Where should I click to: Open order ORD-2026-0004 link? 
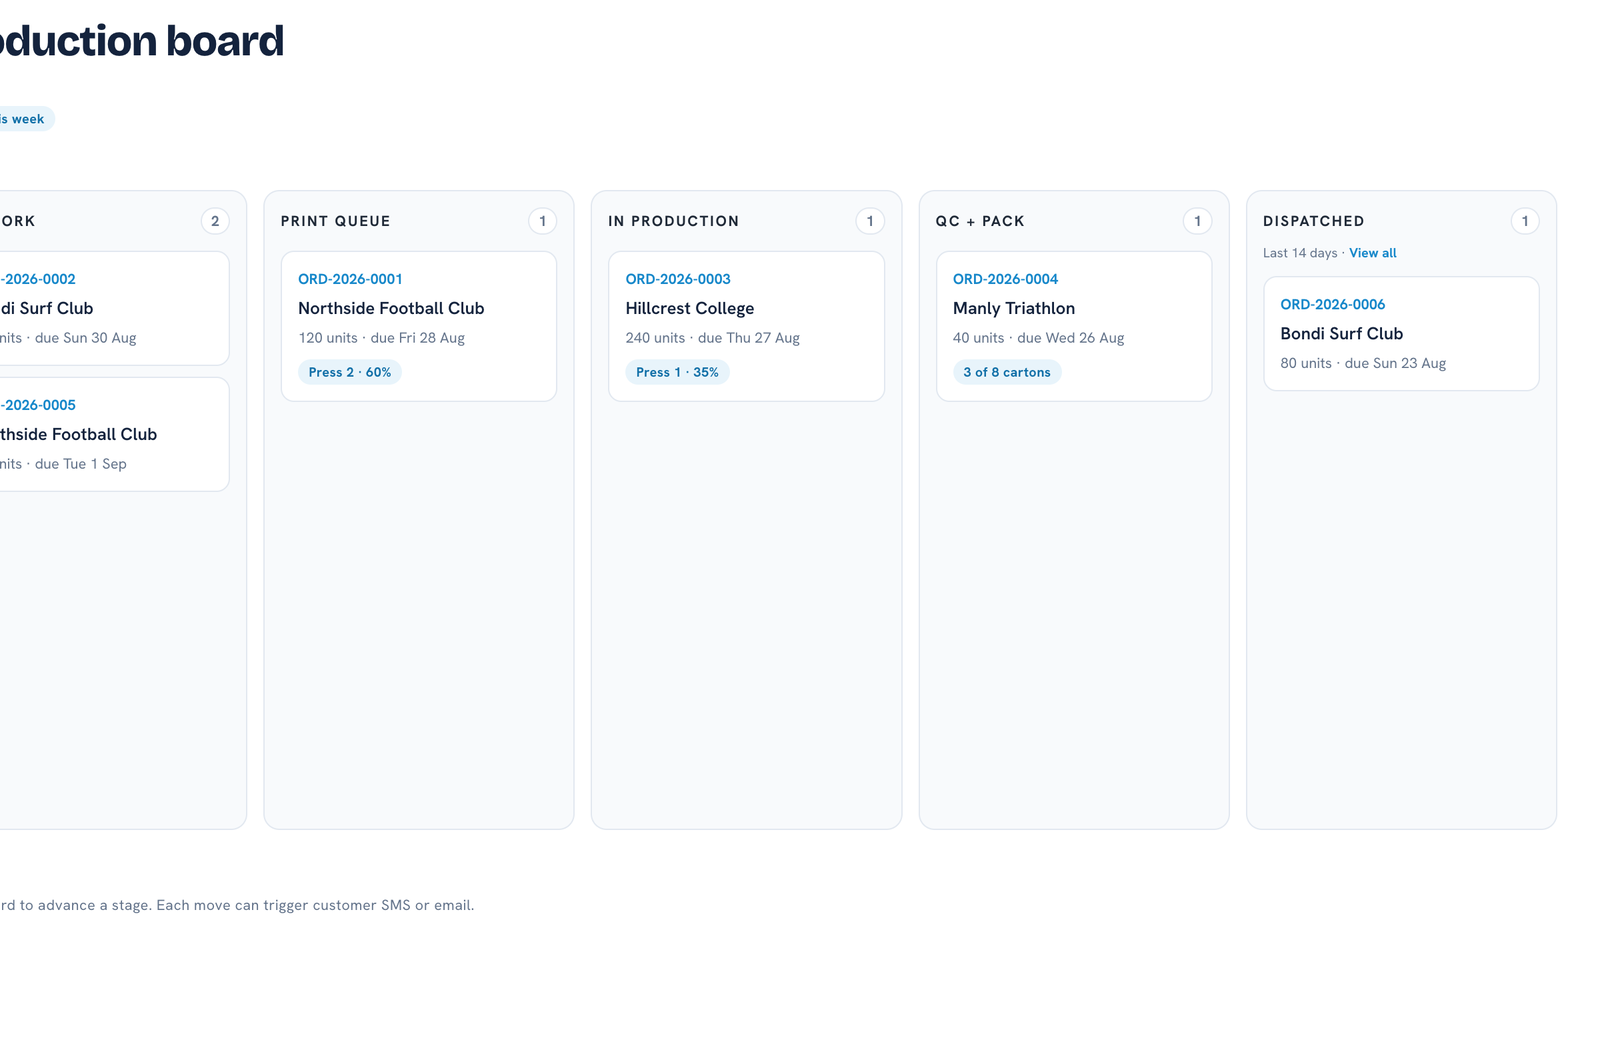[1005, 279]
